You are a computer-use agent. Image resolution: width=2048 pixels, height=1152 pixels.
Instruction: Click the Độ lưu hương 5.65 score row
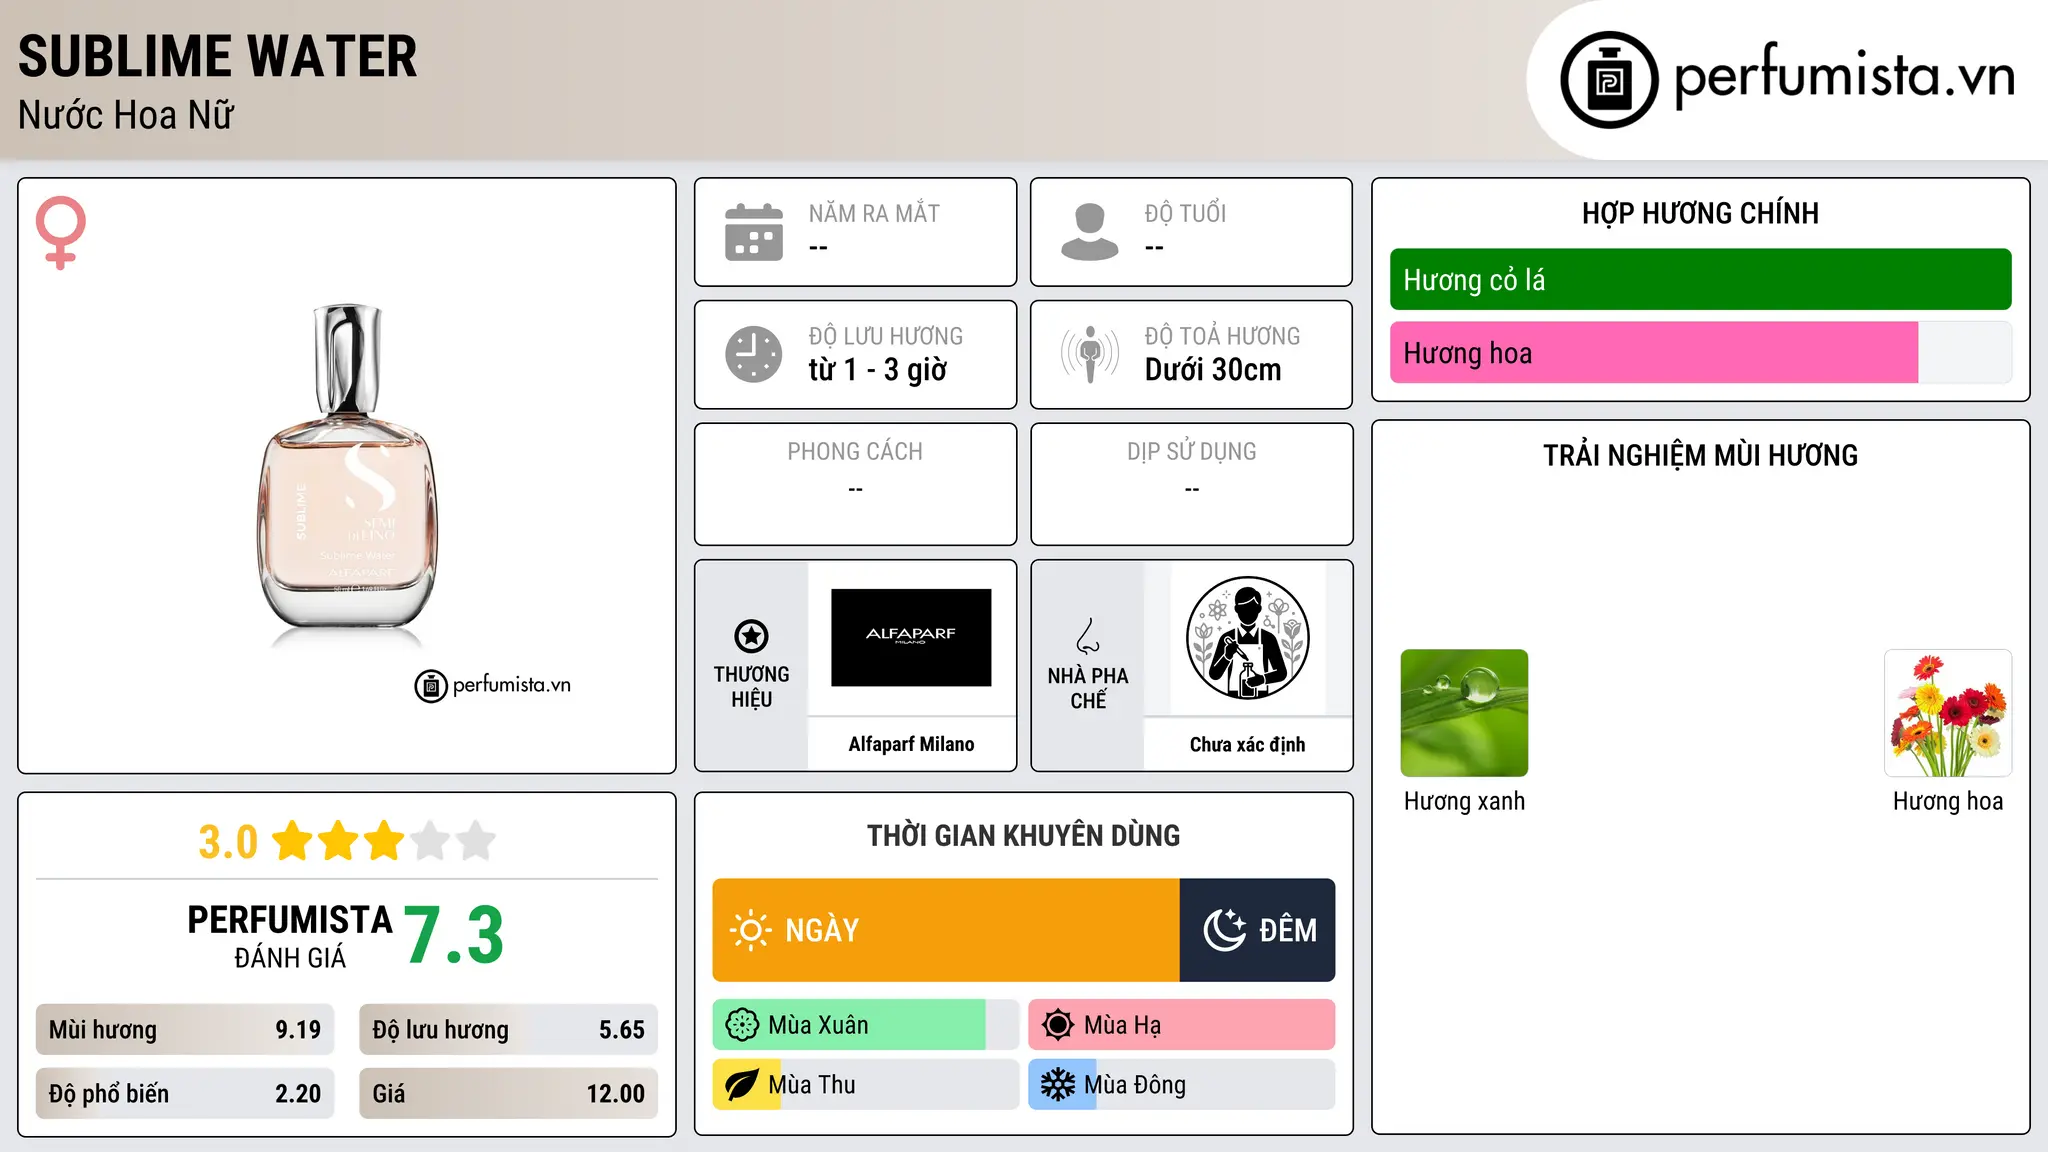point(509,1030)
